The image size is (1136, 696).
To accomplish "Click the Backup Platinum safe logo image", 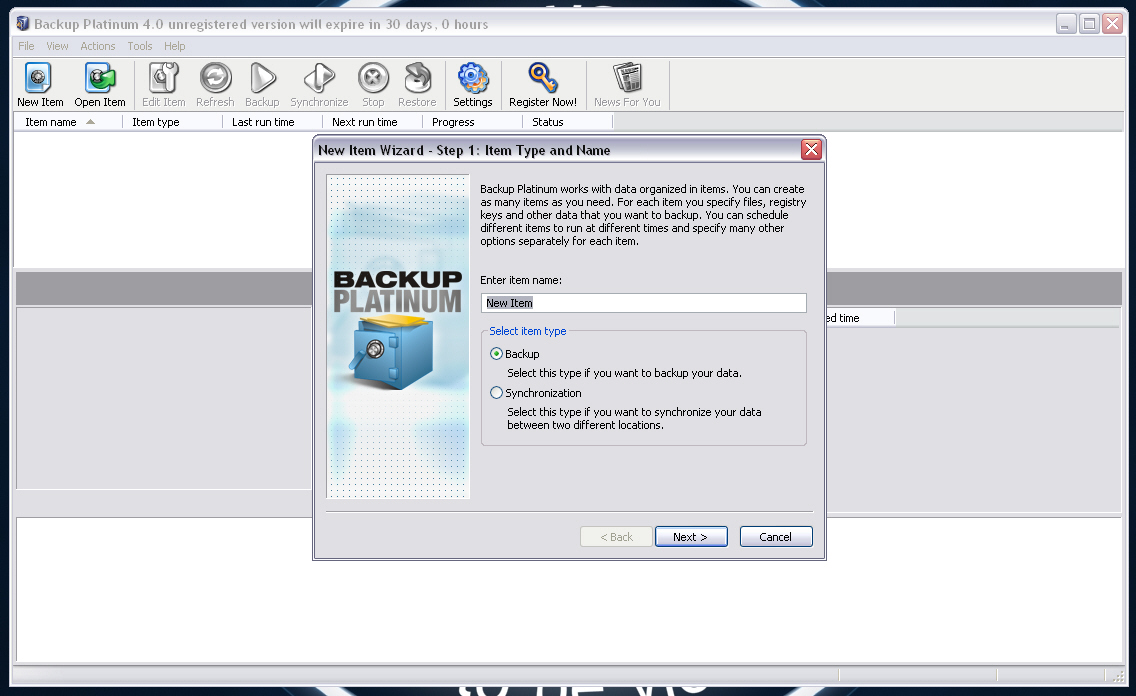I will coord(398,336).
